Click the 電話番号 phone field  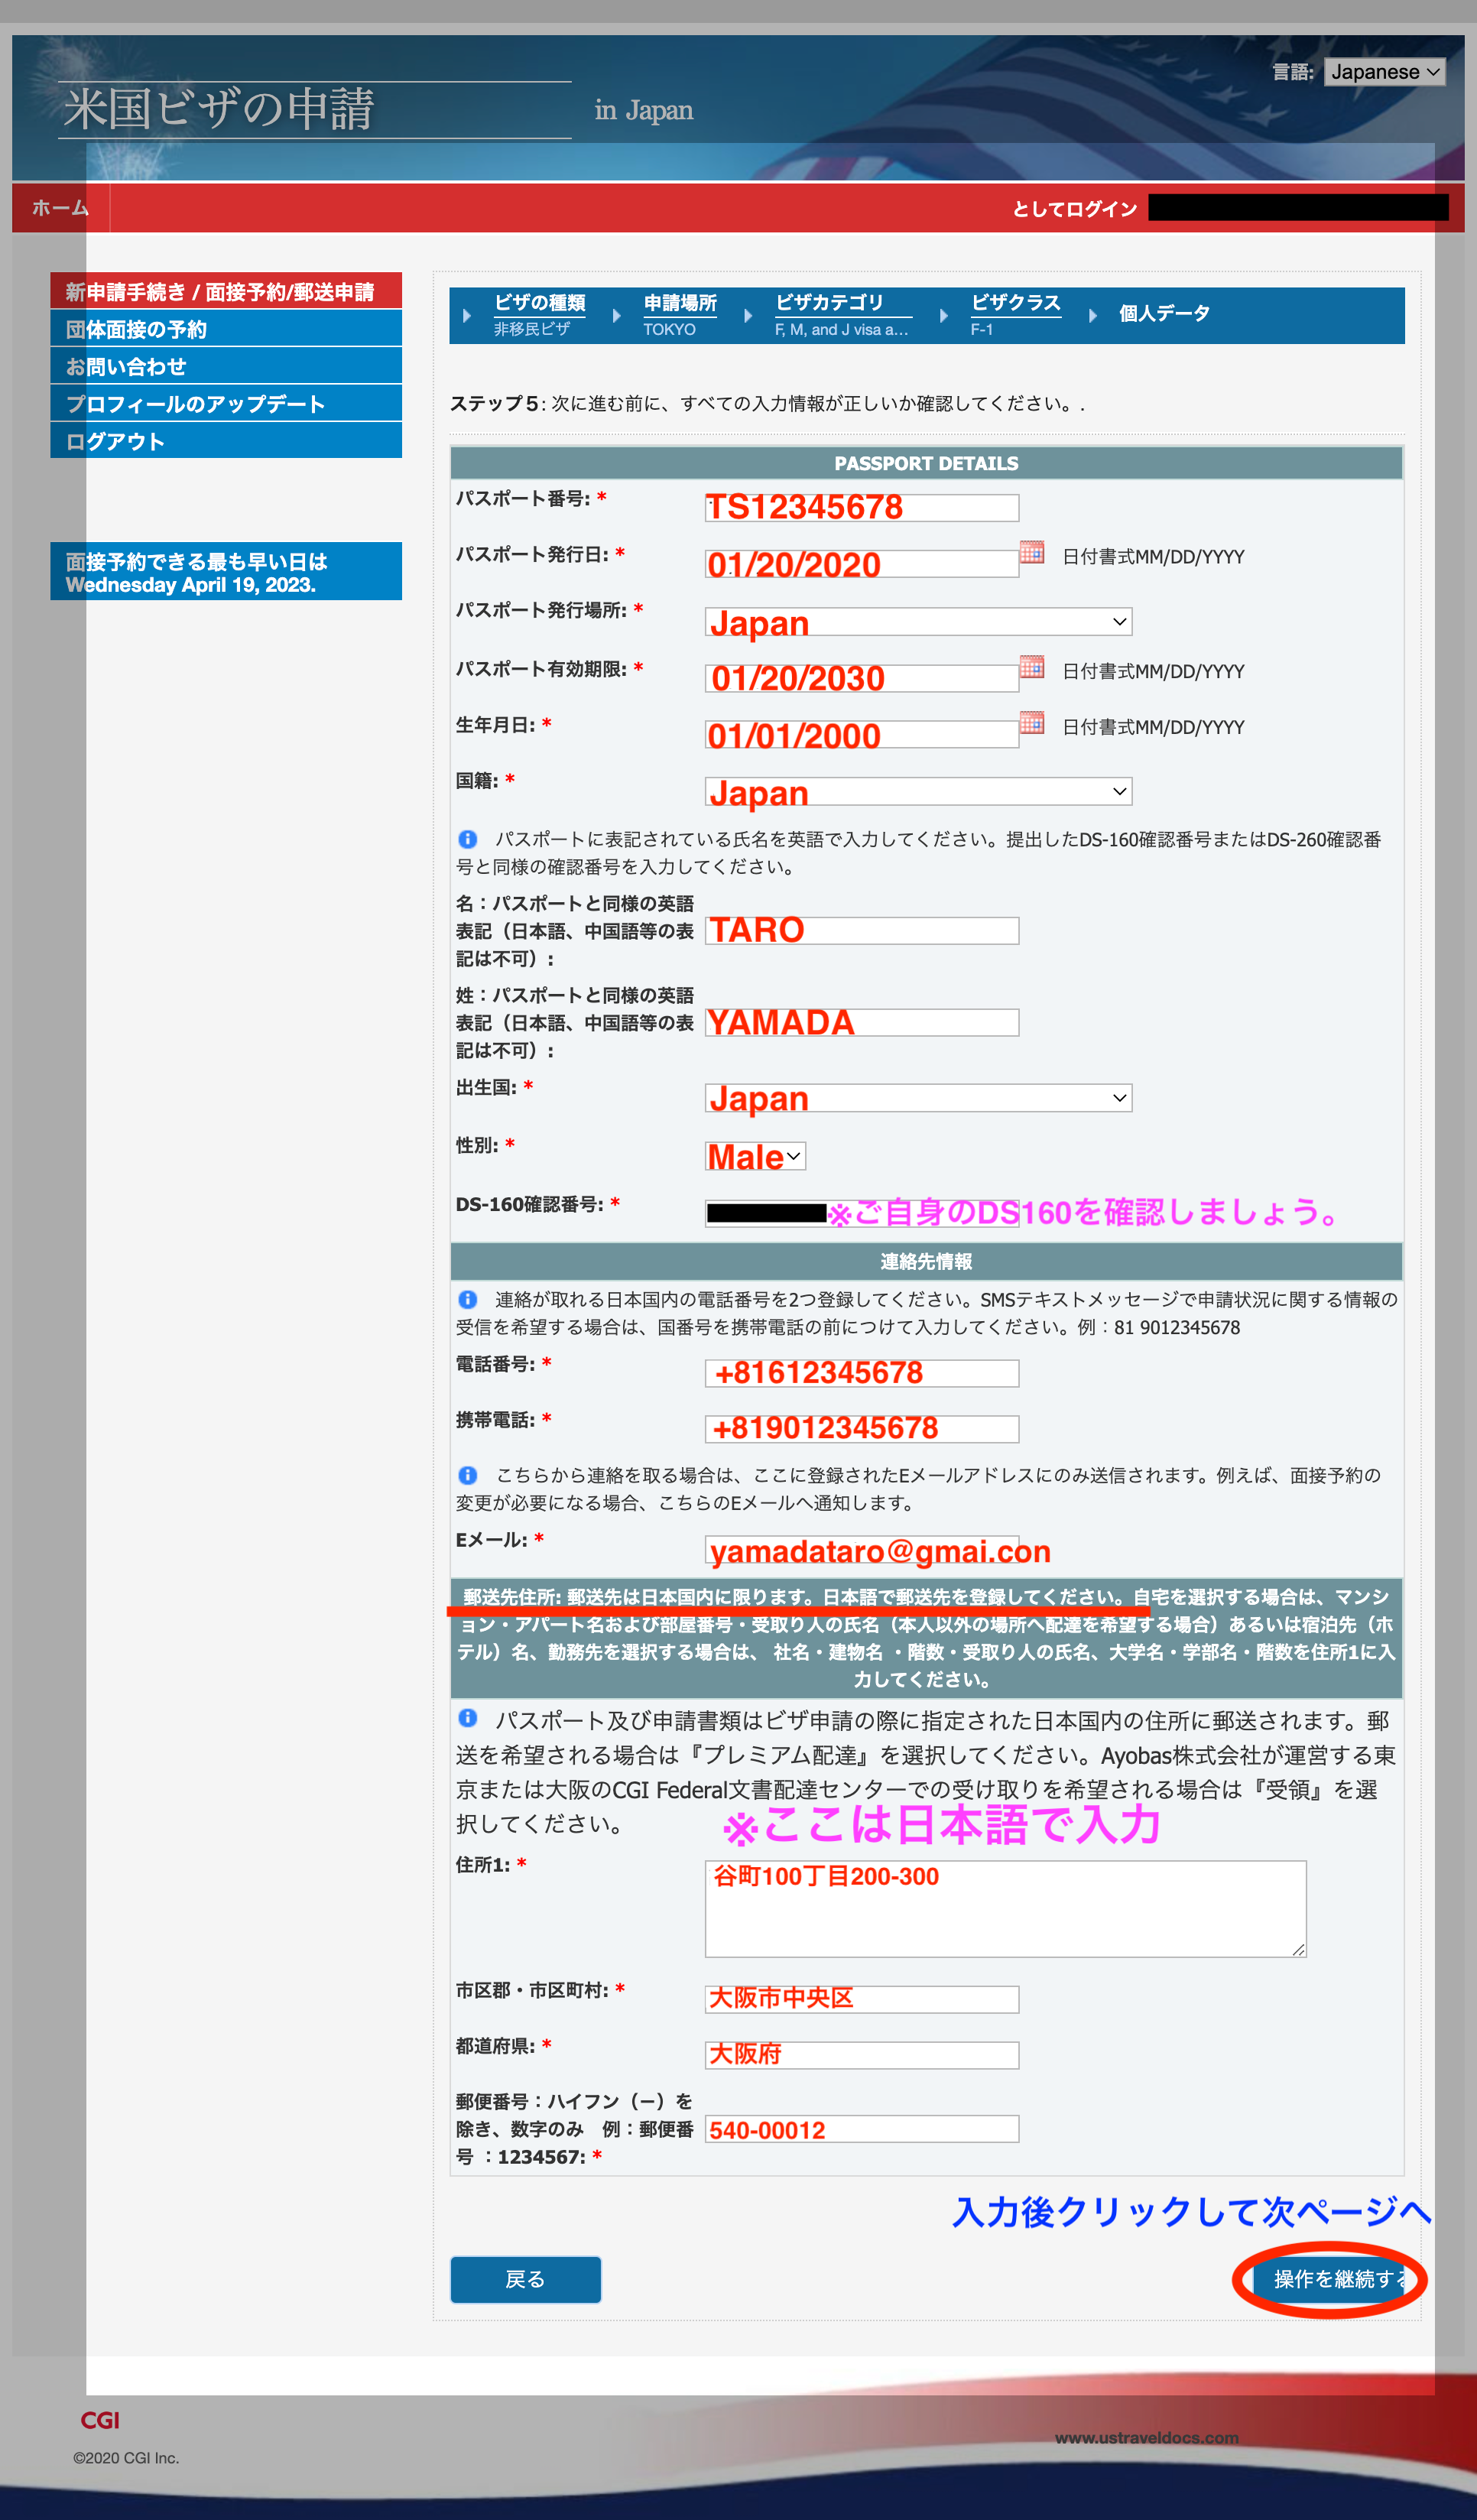862,1373
